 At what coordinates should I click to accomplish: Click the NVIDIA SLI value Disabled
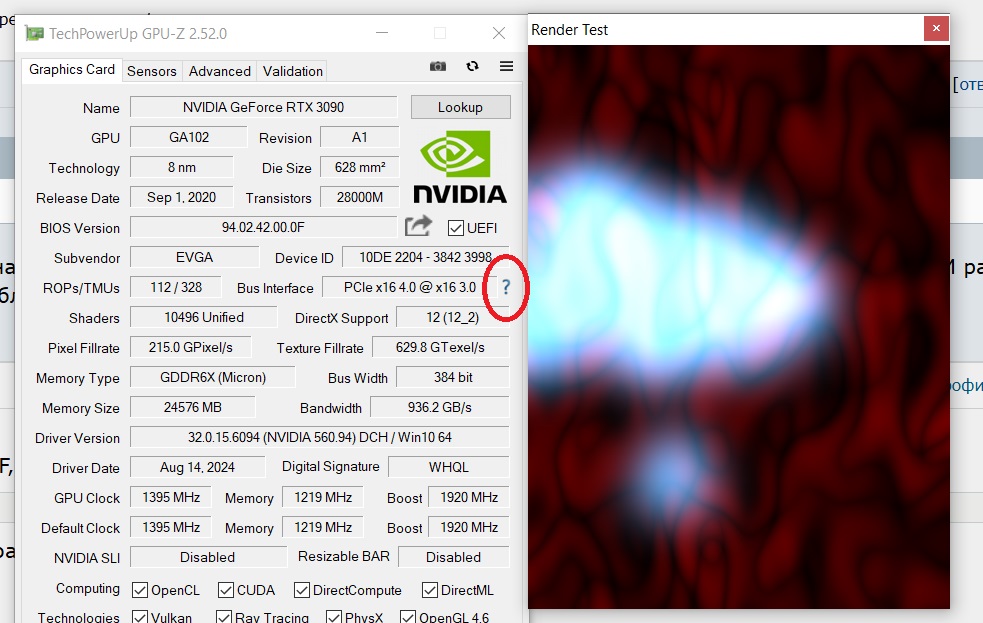208,557
